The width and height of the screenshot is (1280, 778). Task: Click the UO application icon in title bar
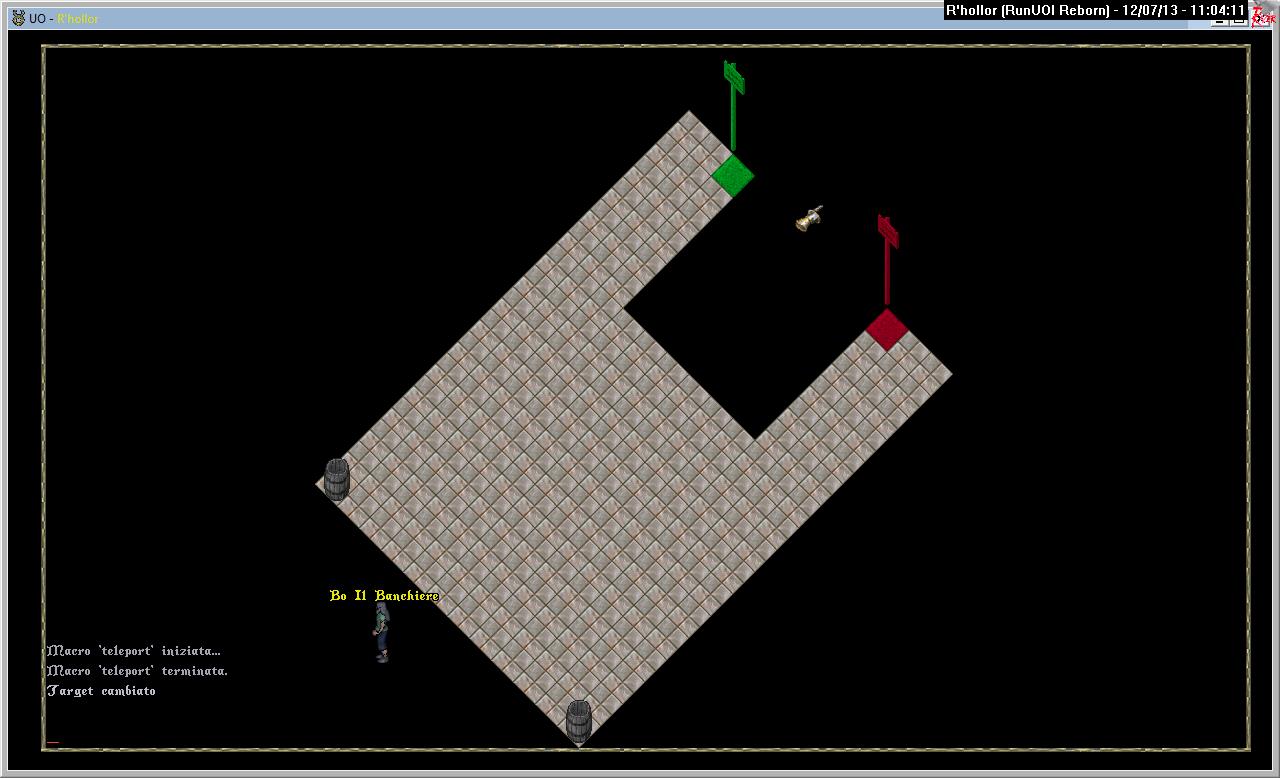click(x=18, y=18)
